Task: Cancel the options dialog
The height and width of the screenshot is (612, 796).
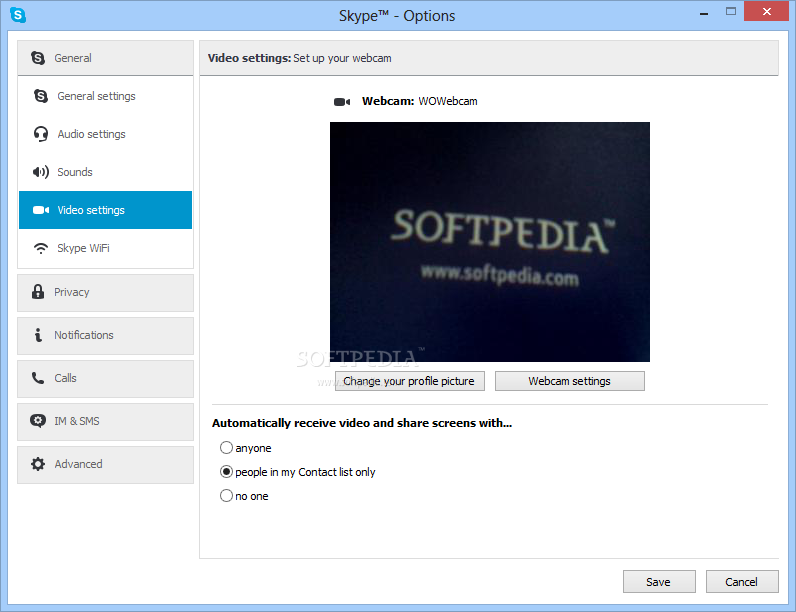Action: [742, 582]
